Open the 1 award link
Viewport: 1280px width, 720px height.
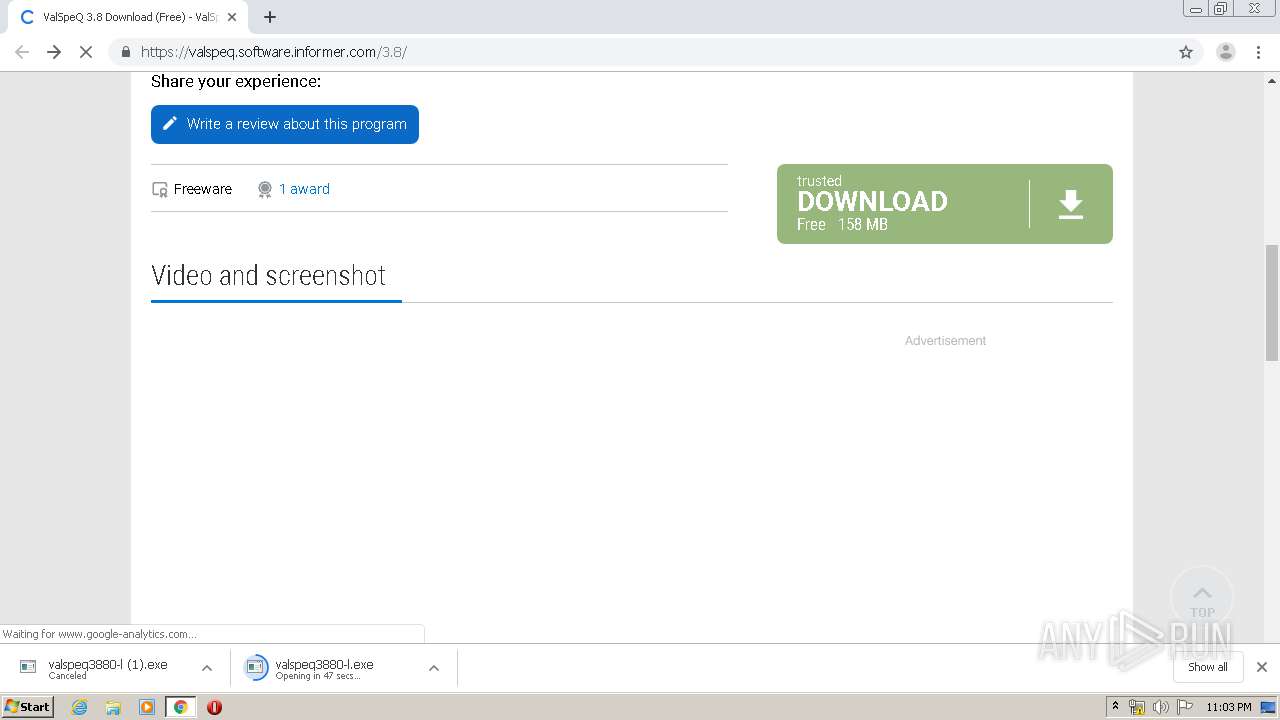[304, 189]
